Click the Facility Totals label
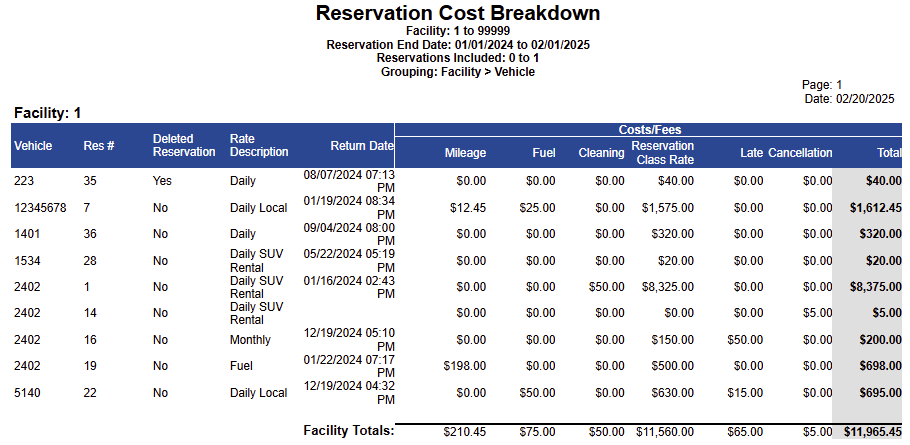 tap(349, 430)
